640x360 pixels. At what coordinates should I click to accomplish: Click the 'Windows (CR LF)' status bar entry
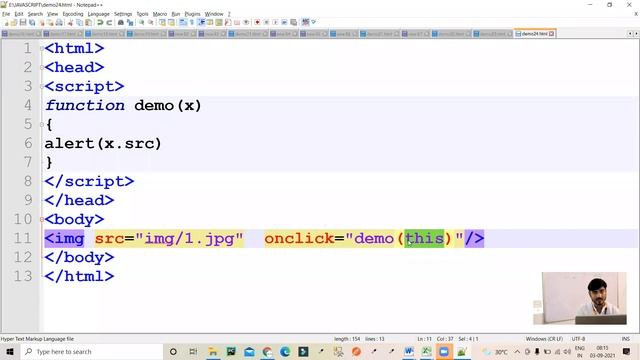[544, 339]
